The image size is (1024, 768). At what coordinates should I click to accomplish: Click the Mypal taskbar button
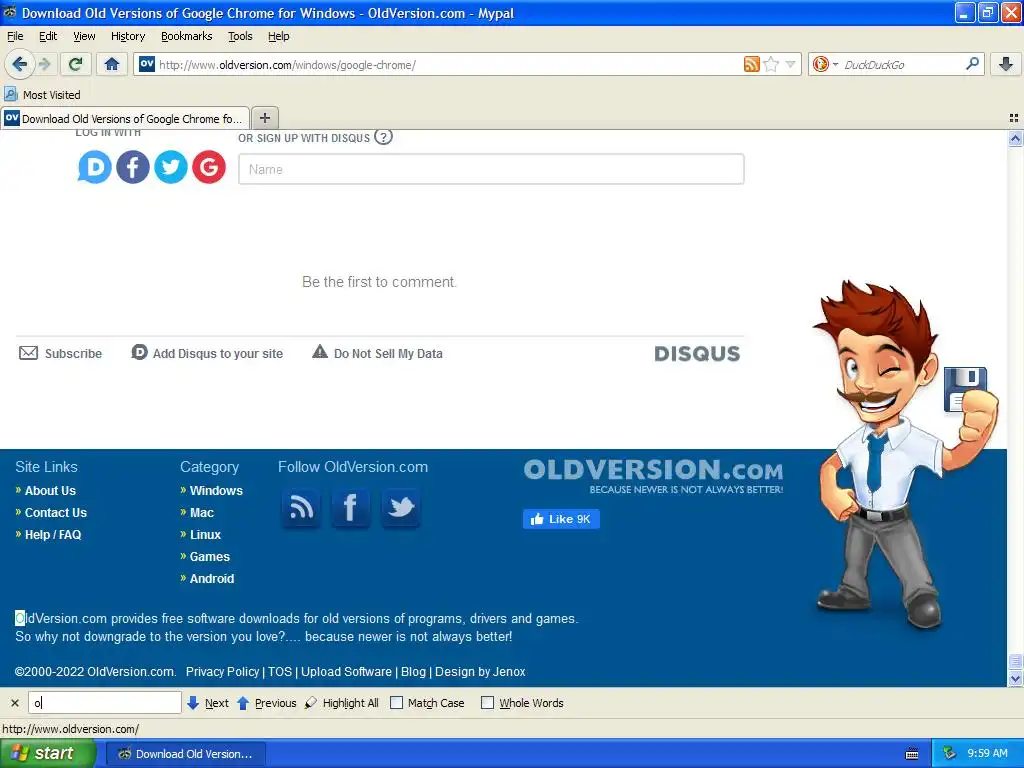pyautogui.click(x=185, y=754)
